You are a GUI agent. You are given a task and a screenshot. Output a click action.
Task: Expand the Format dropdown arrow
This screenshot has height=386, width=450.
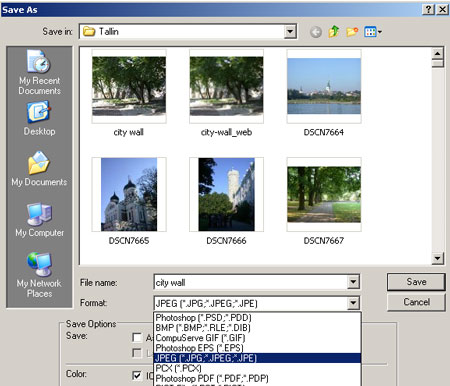[353, 303]
